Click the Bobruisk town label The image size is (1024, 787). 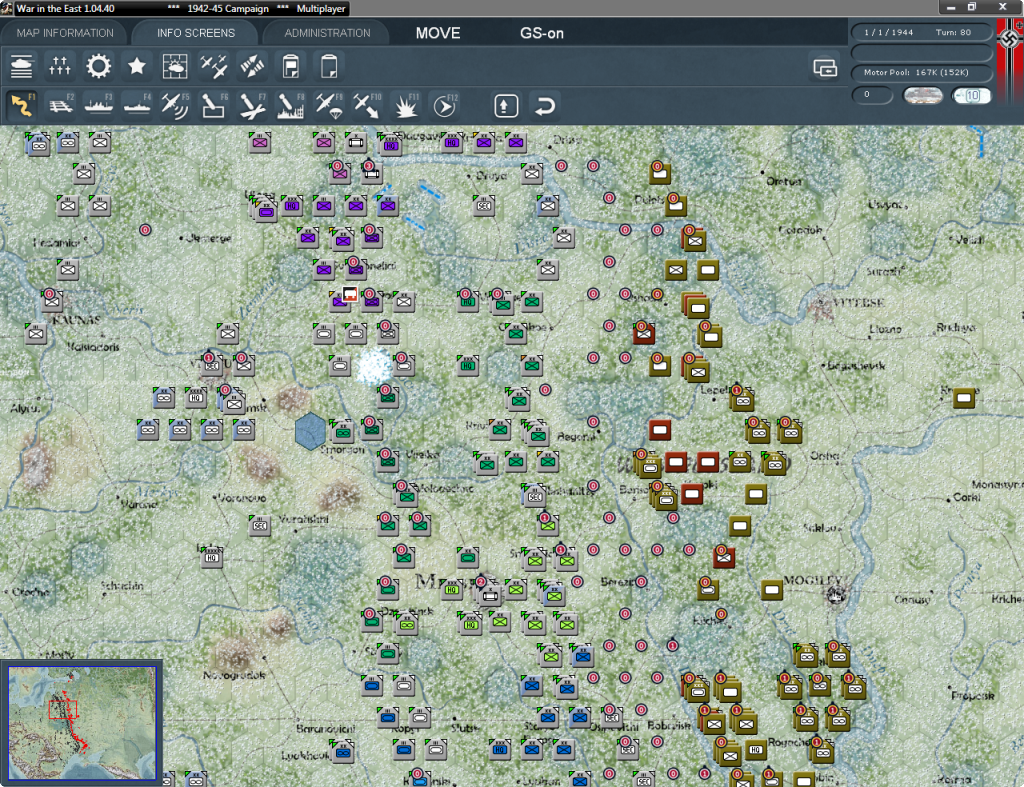[x=669, y=725]
